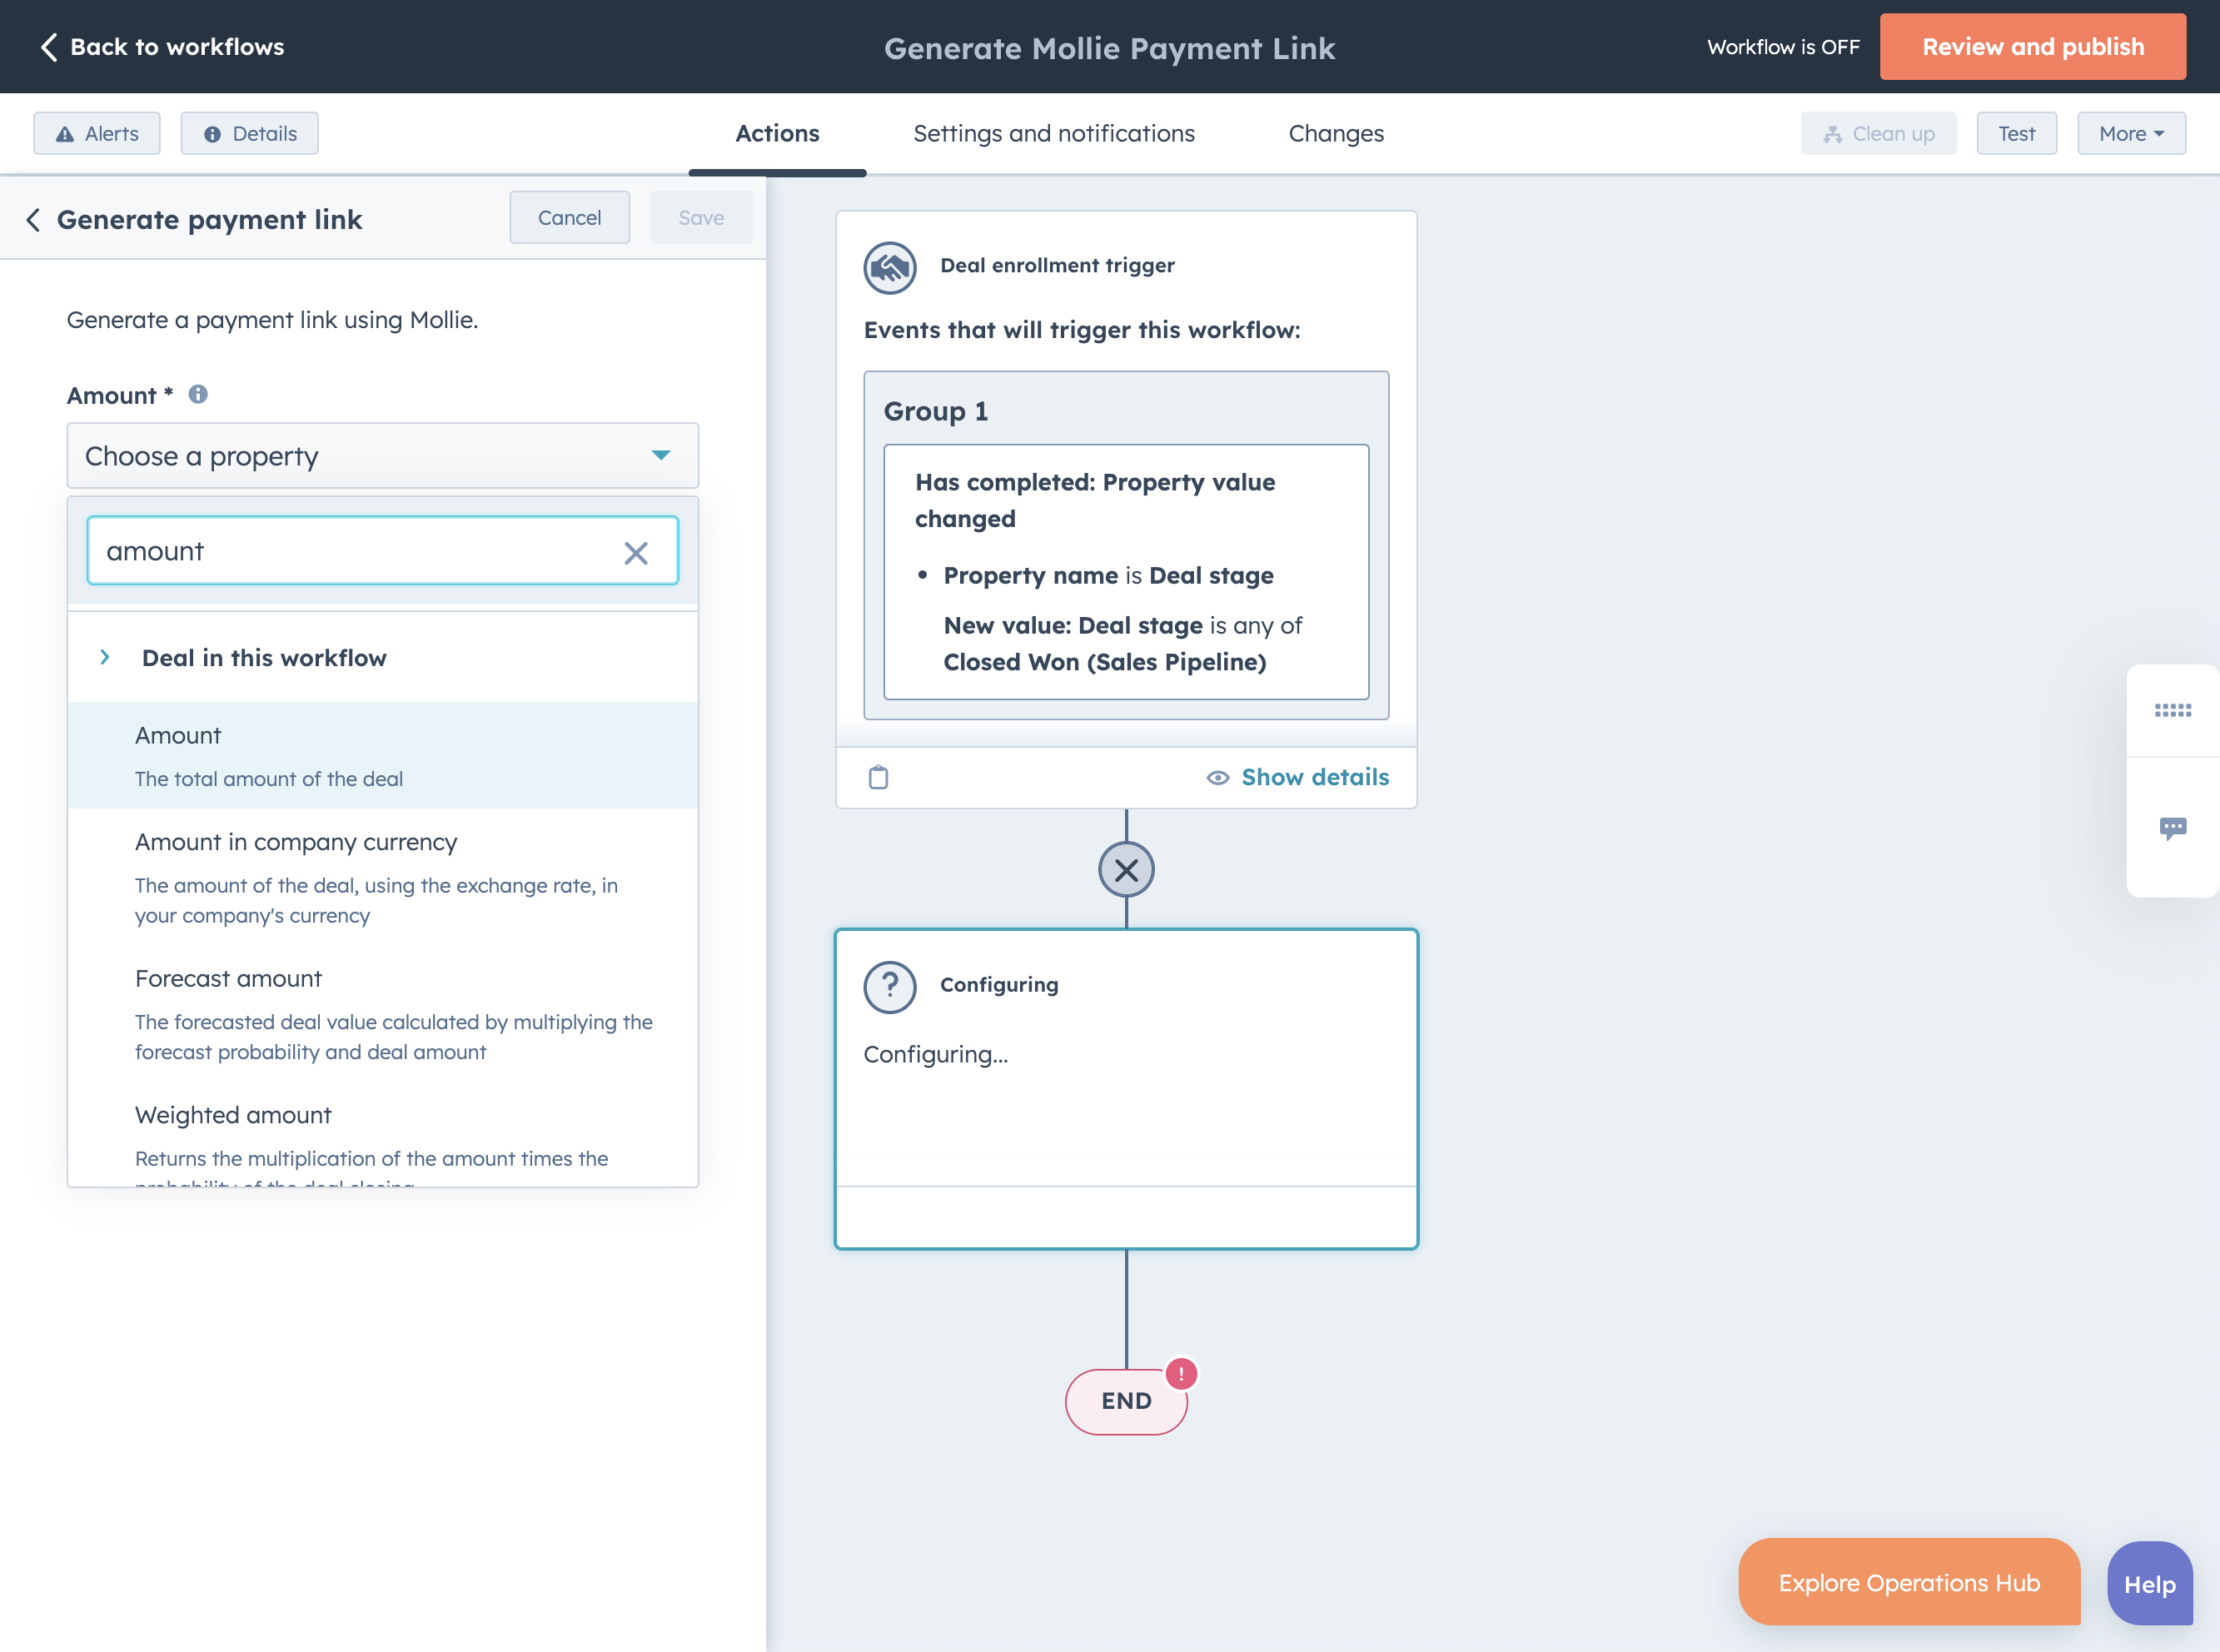This screenshot has width=2220, height=1652.
Task: Click Has completed: Property value changed filter
Action: coord(1126,572)
